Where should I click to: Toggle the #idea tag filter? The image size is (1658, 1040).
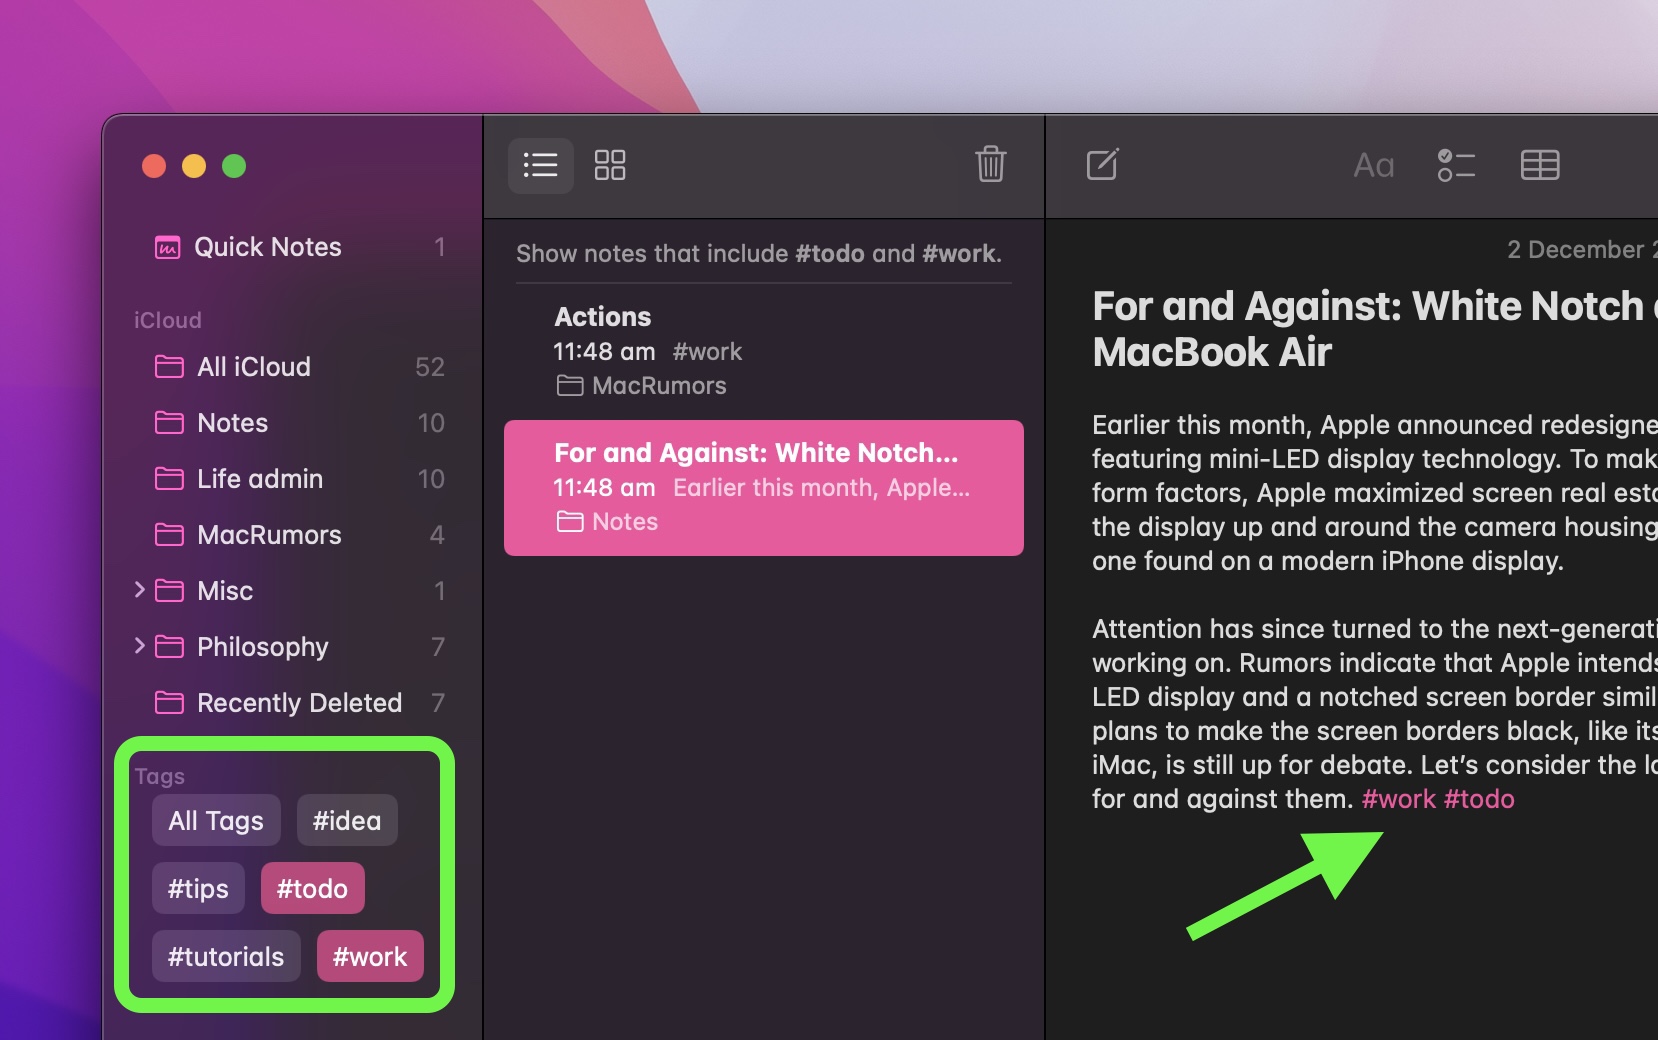click(347, 820)
